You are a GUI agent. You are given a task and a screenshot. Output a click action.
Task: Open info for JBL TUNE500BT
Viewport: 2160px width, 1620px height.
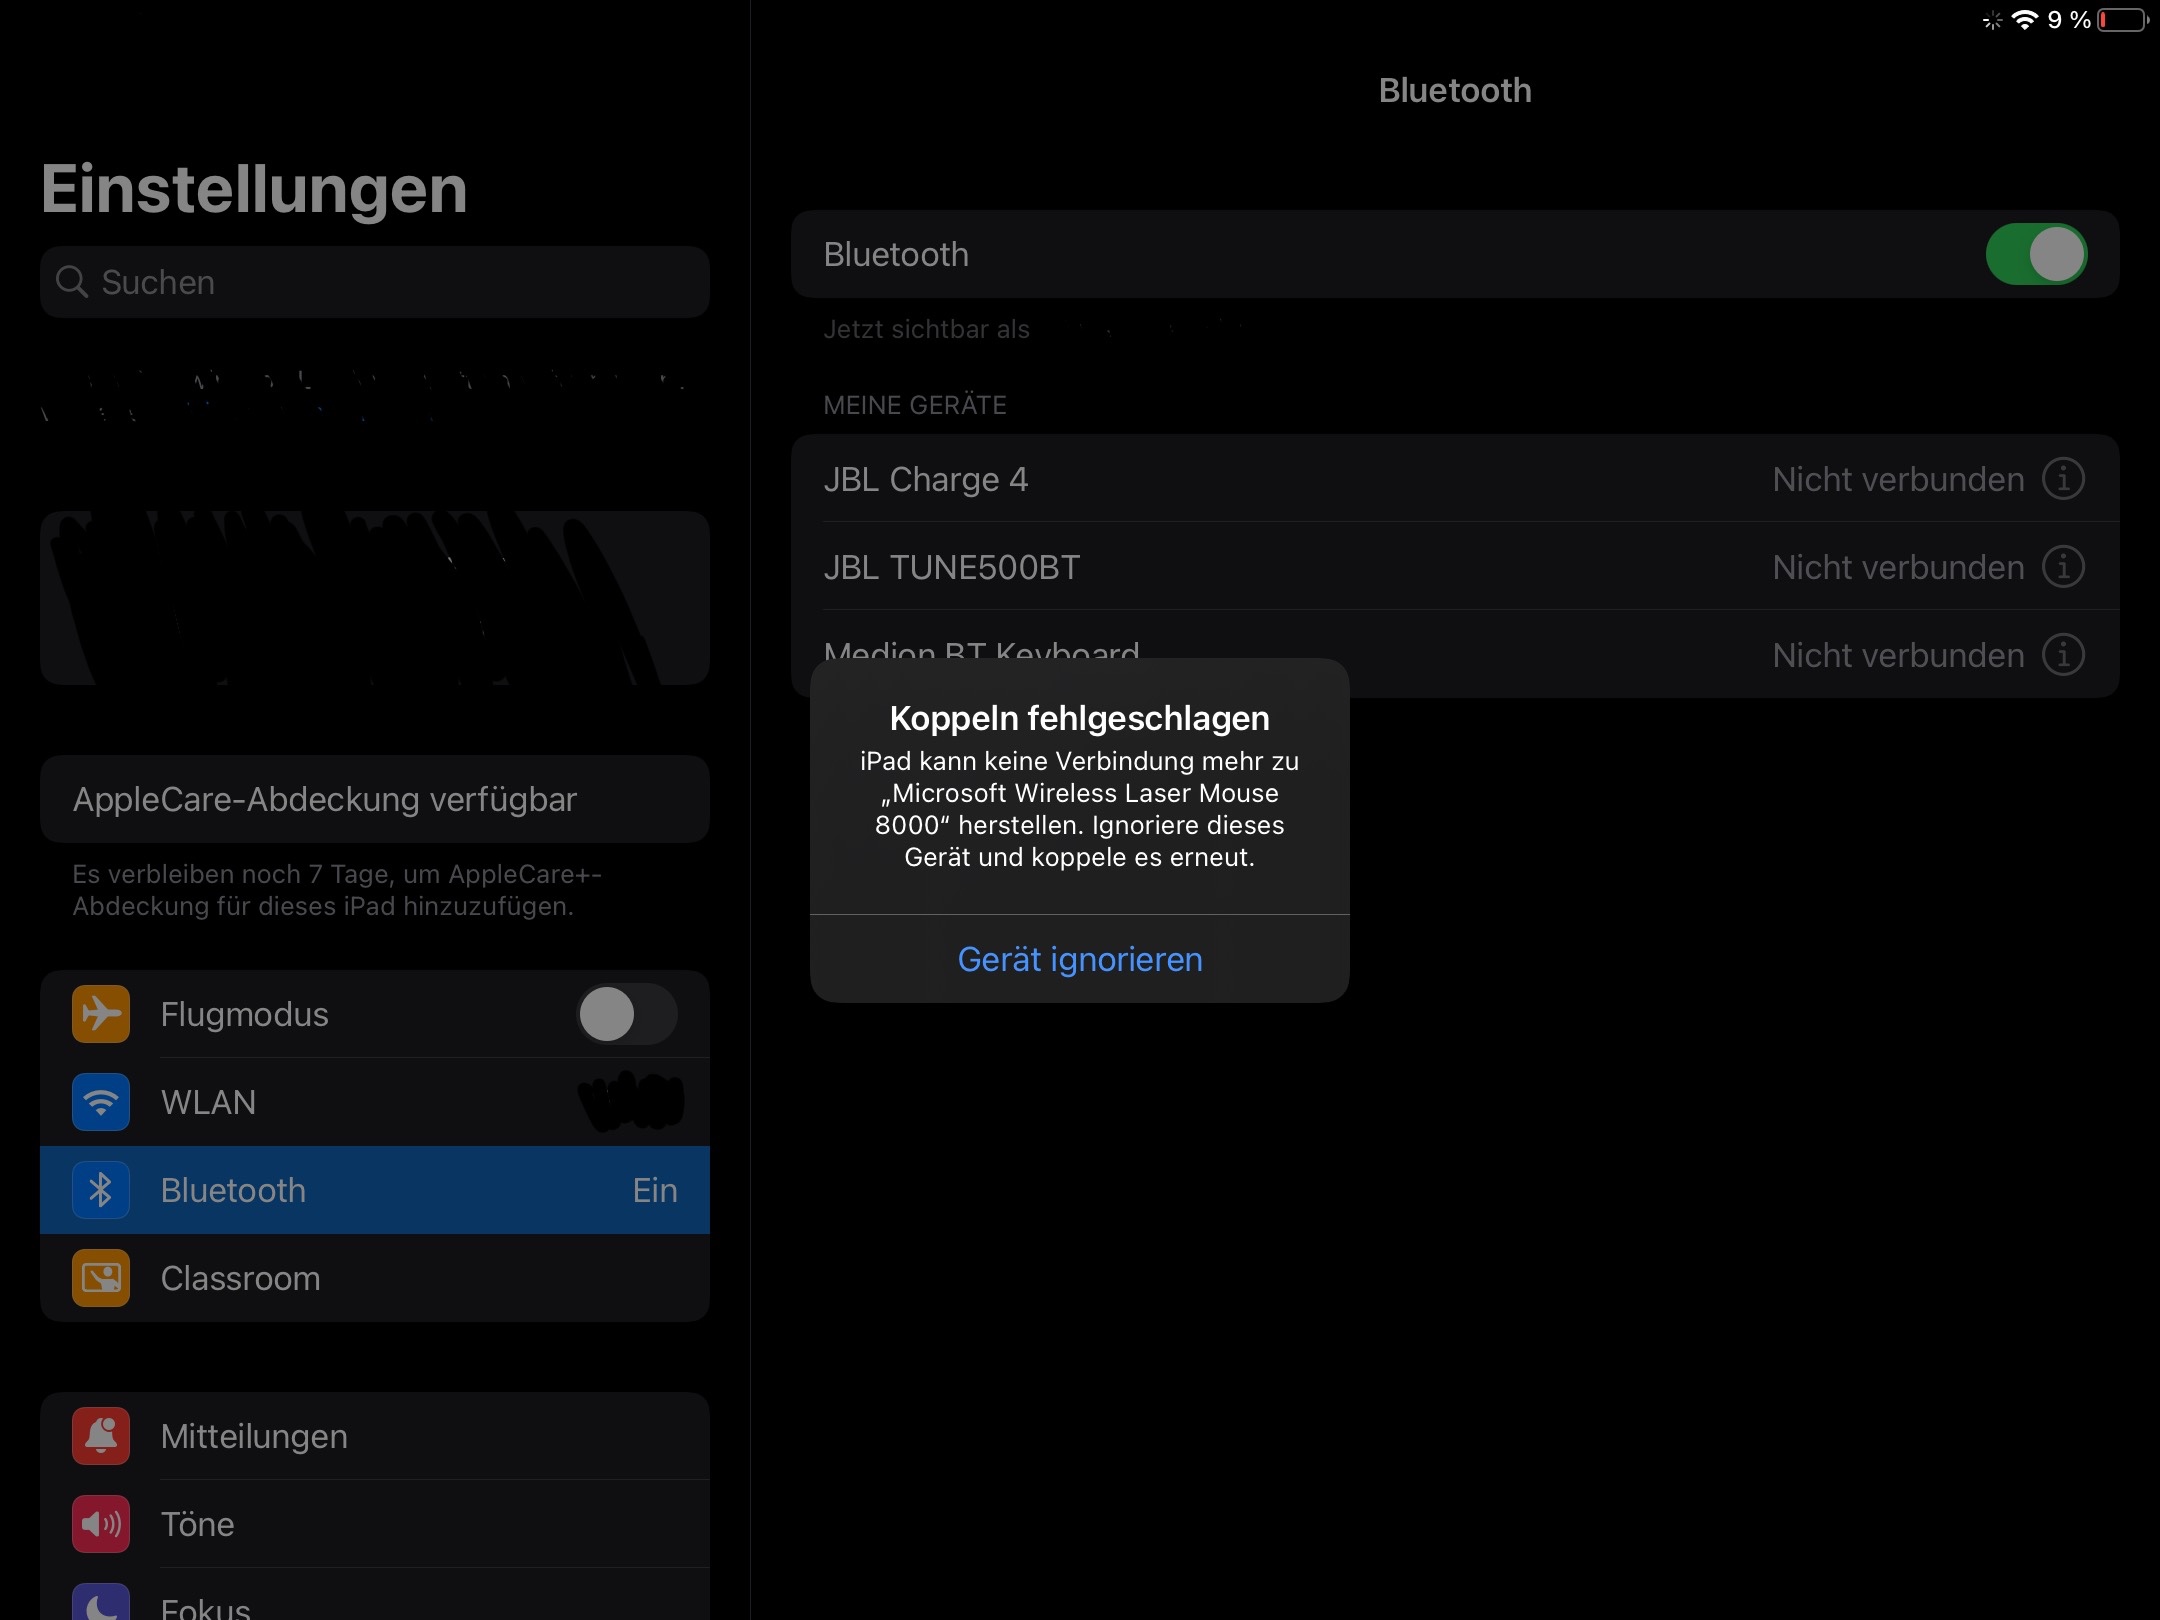(2063, 567)
